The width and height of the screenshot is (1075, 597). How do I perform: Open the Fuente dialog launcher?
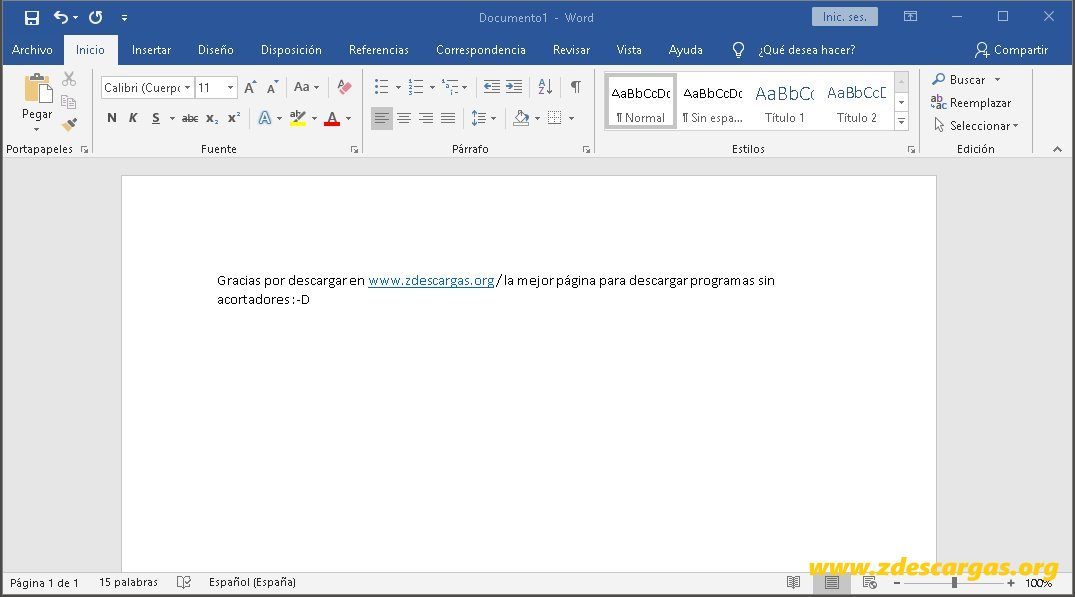click(x=354, y=149)
